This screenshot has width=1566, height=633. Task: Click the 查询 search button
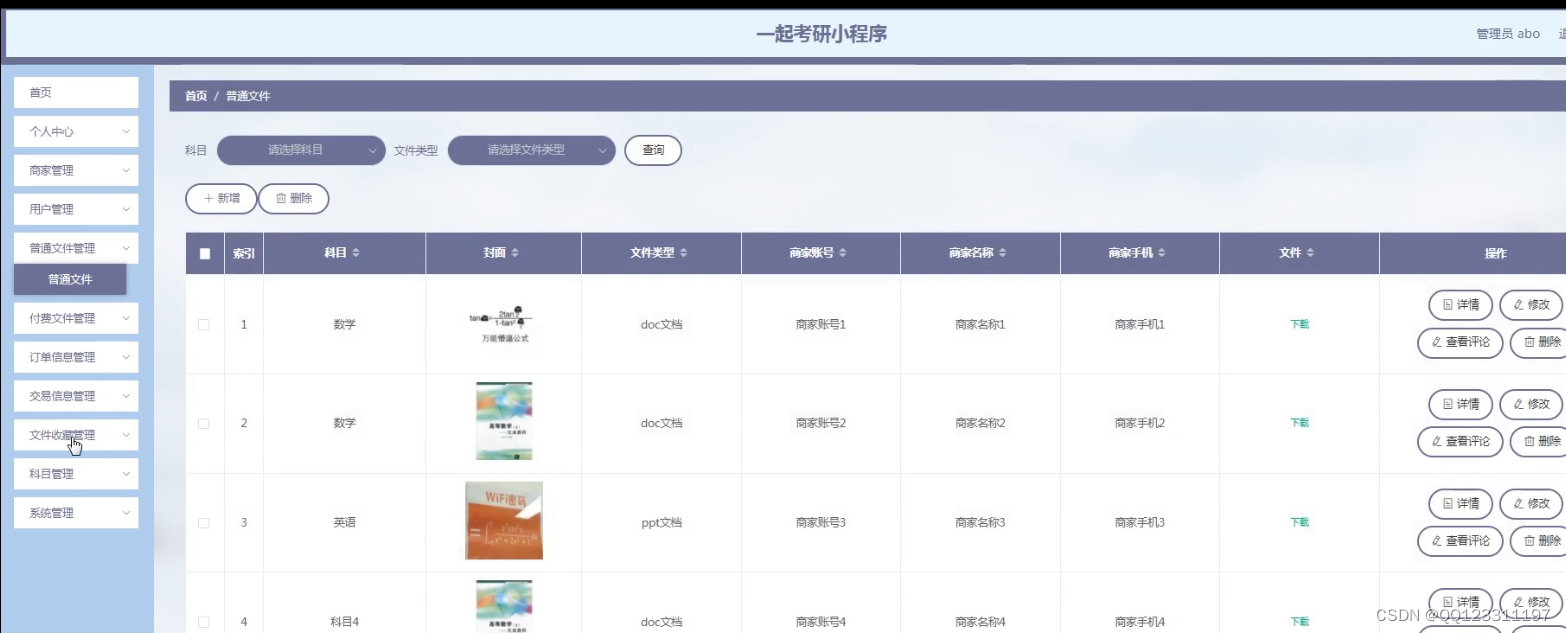tap(652, 149)
